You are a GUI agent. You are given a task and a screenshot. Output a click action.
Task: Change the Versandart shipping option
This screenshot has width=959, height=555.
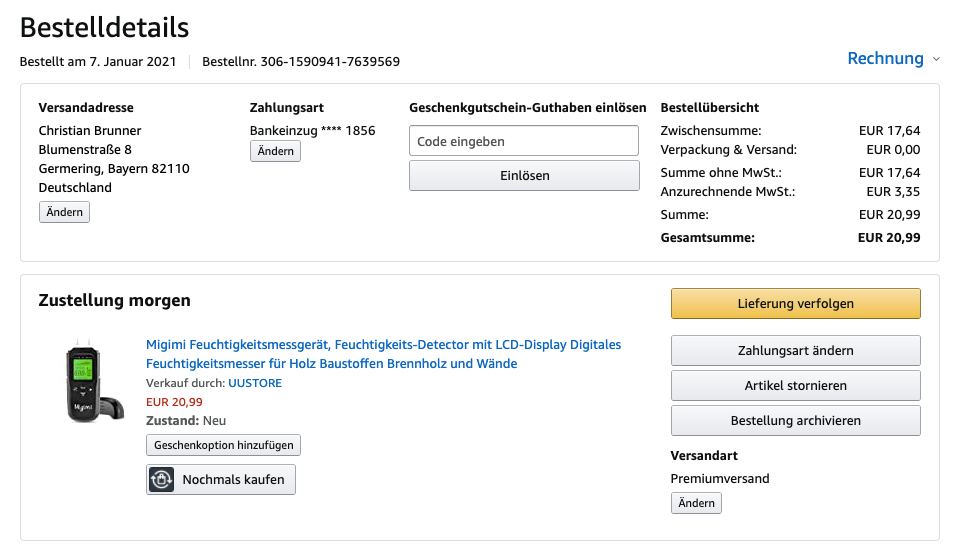696,503
